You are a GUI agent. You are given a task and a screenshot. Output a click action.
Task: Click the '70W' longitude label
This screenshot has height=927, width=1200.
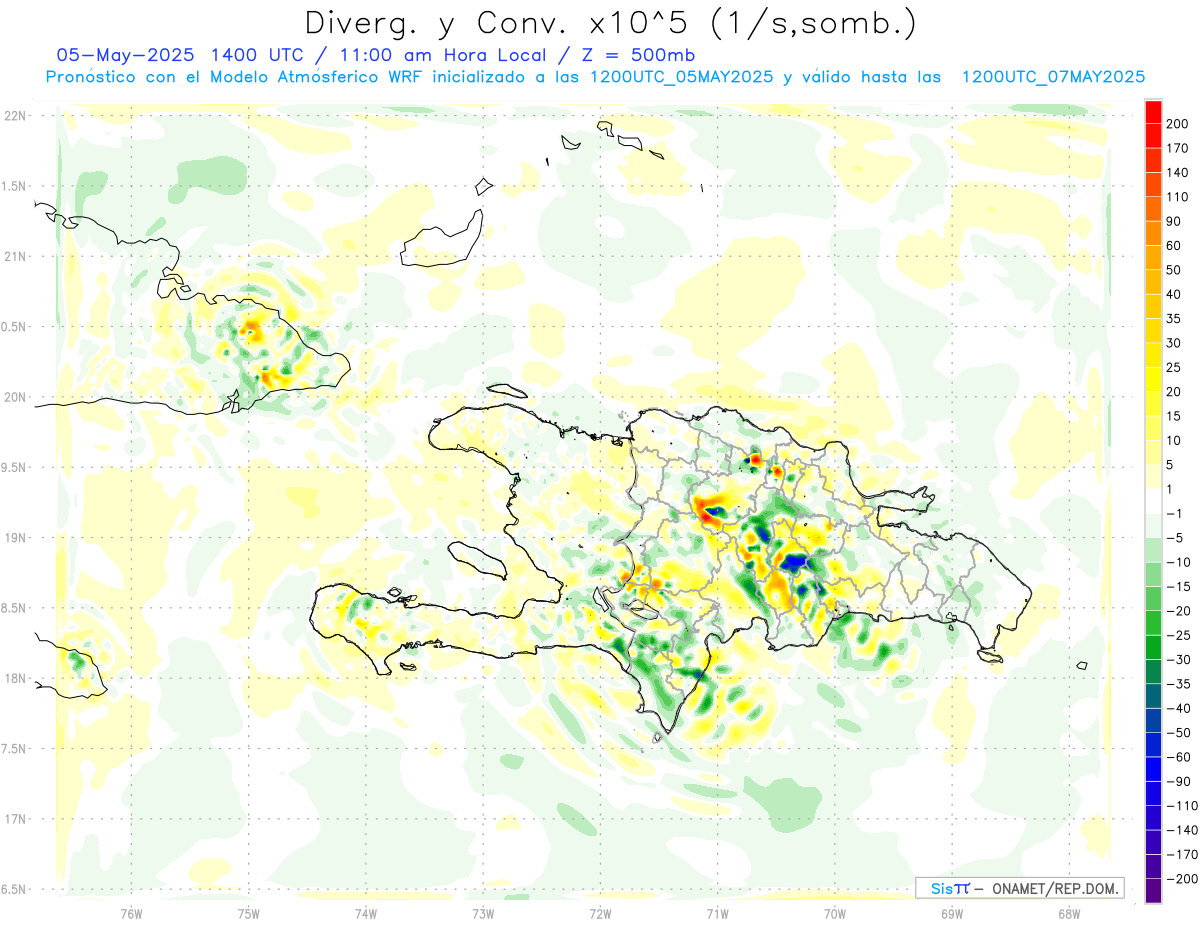tap(834, 914)
